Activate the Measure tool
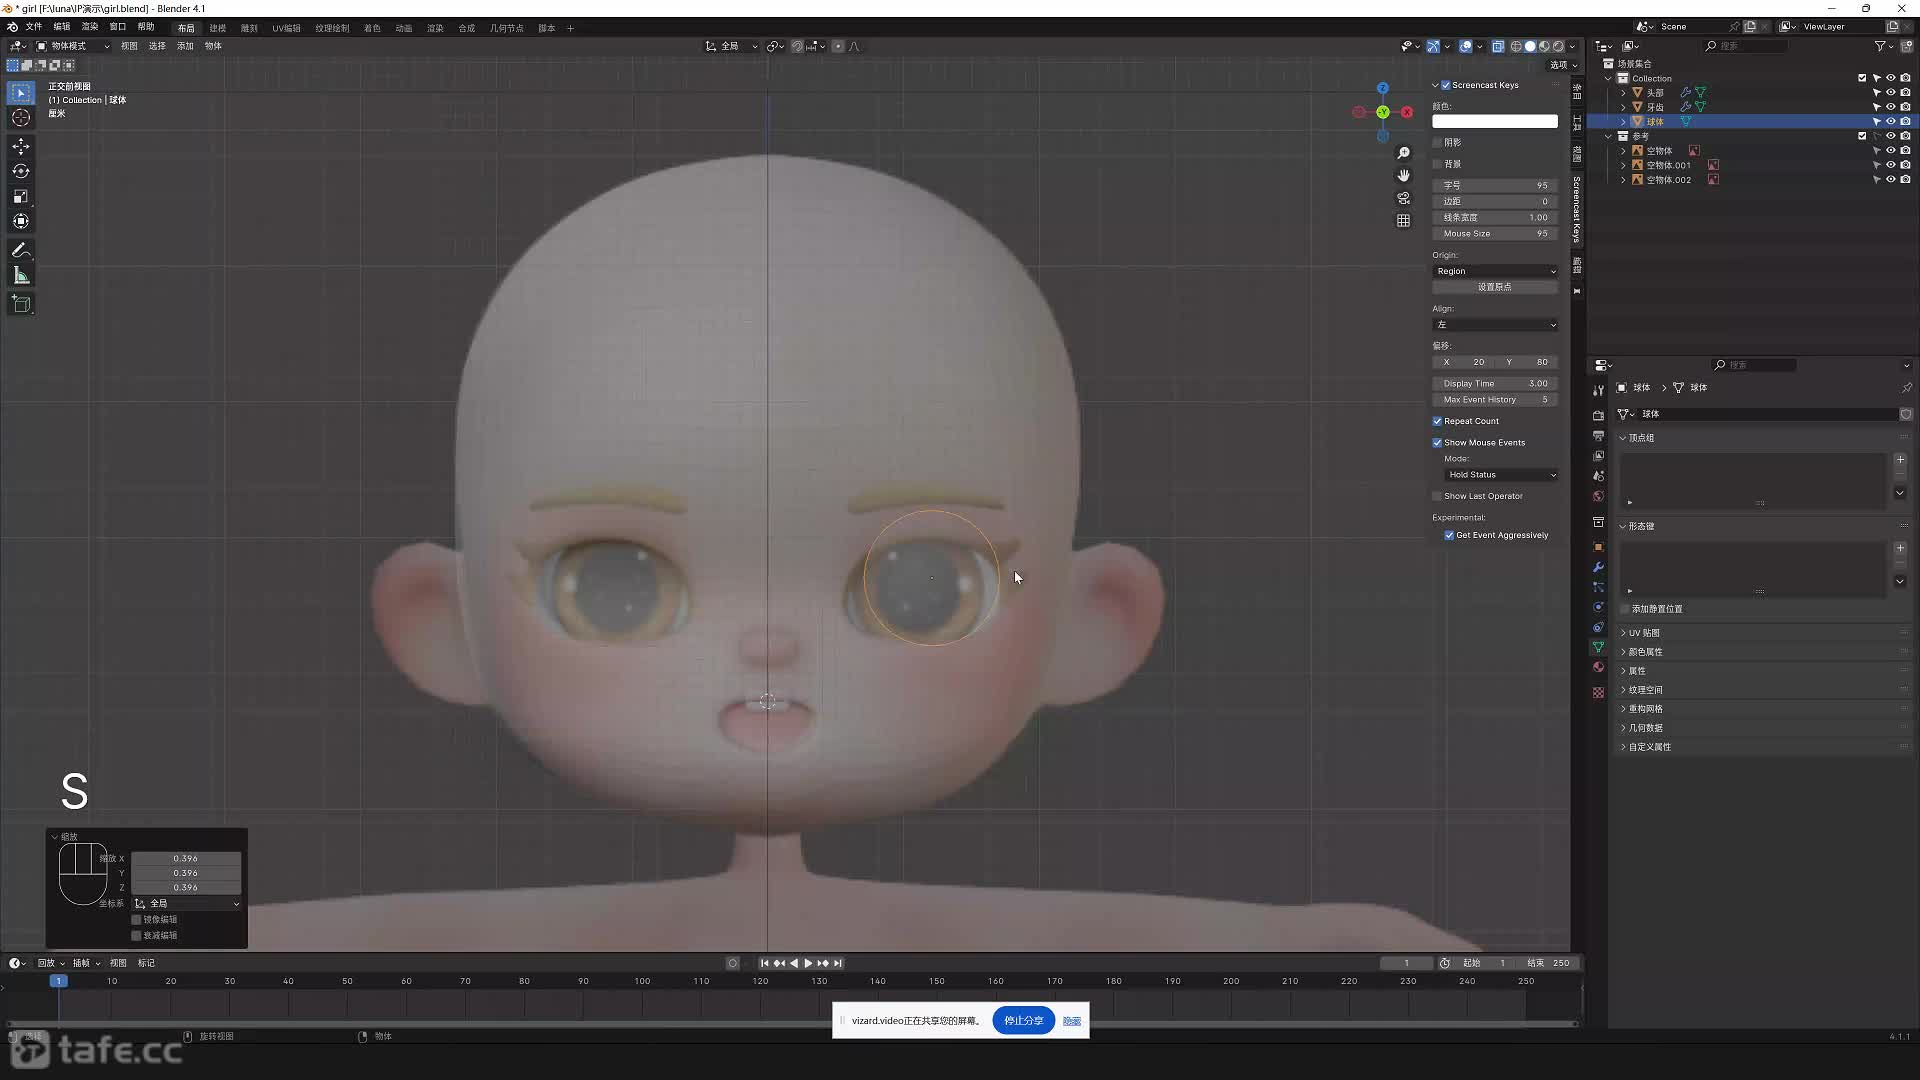This screenshot has height=1080, width=1920. (x=21, y=275)
